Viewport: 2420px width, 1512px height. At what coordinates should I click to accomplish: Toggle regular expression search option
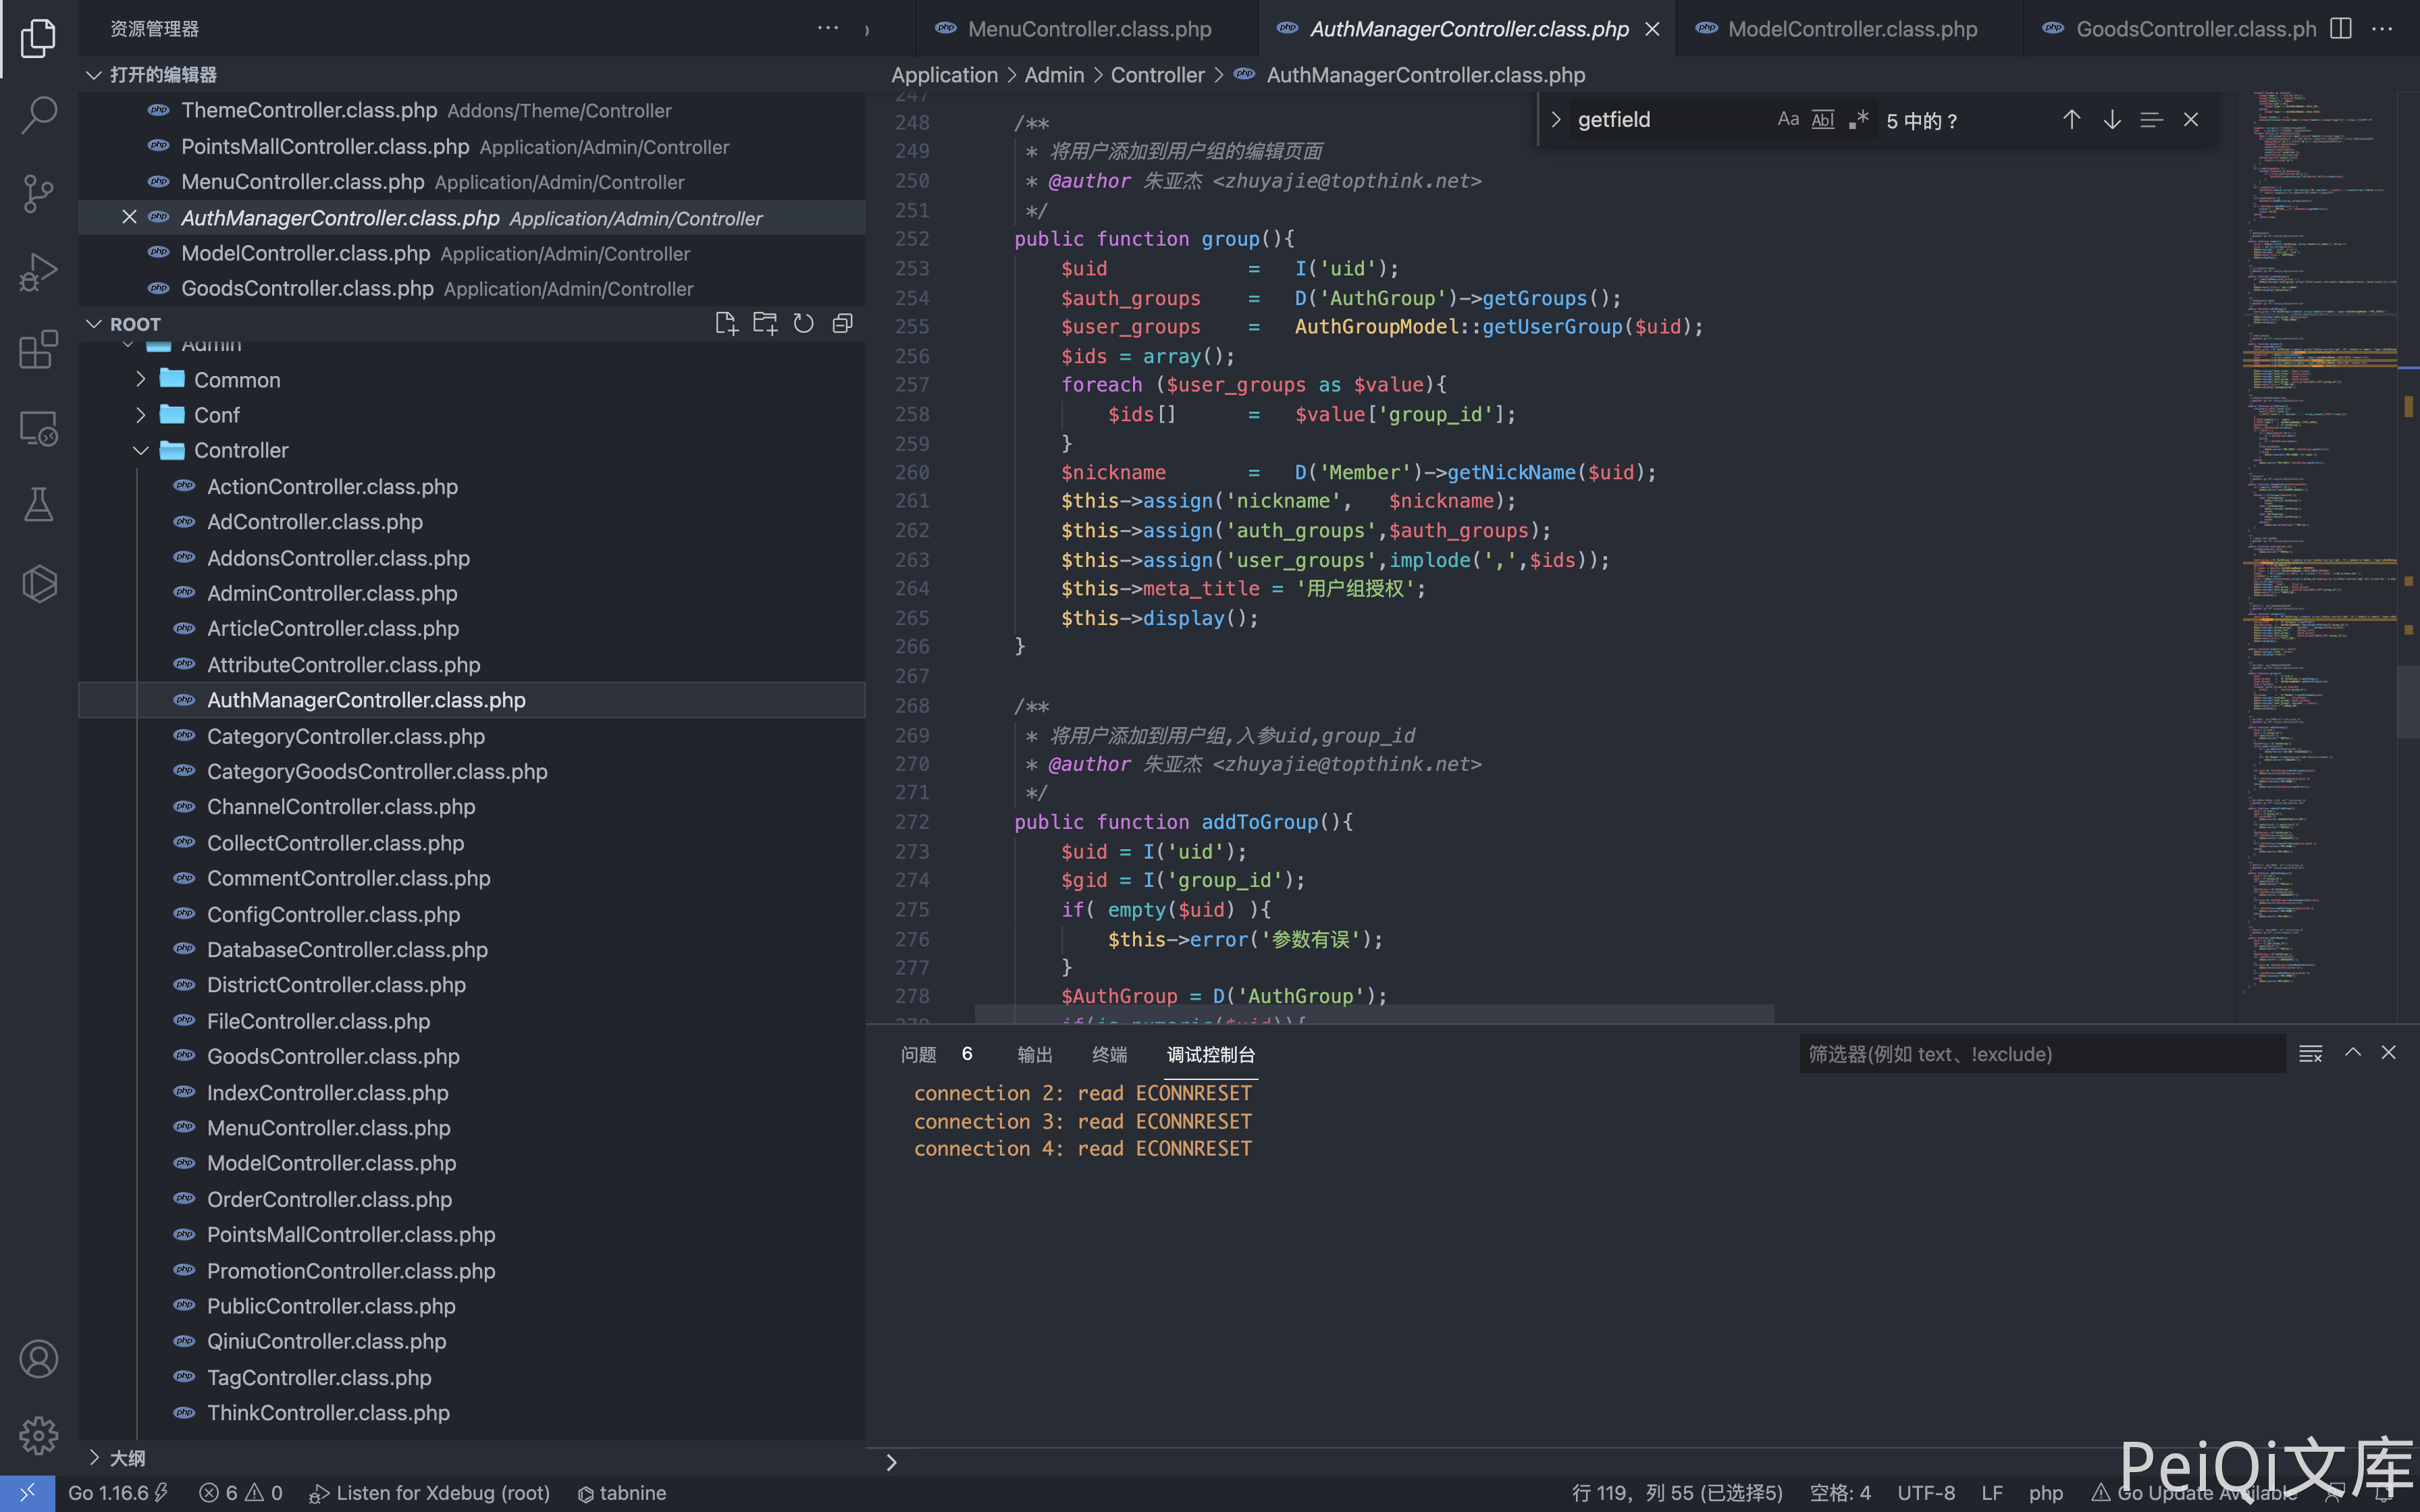tap(1858, 120)
